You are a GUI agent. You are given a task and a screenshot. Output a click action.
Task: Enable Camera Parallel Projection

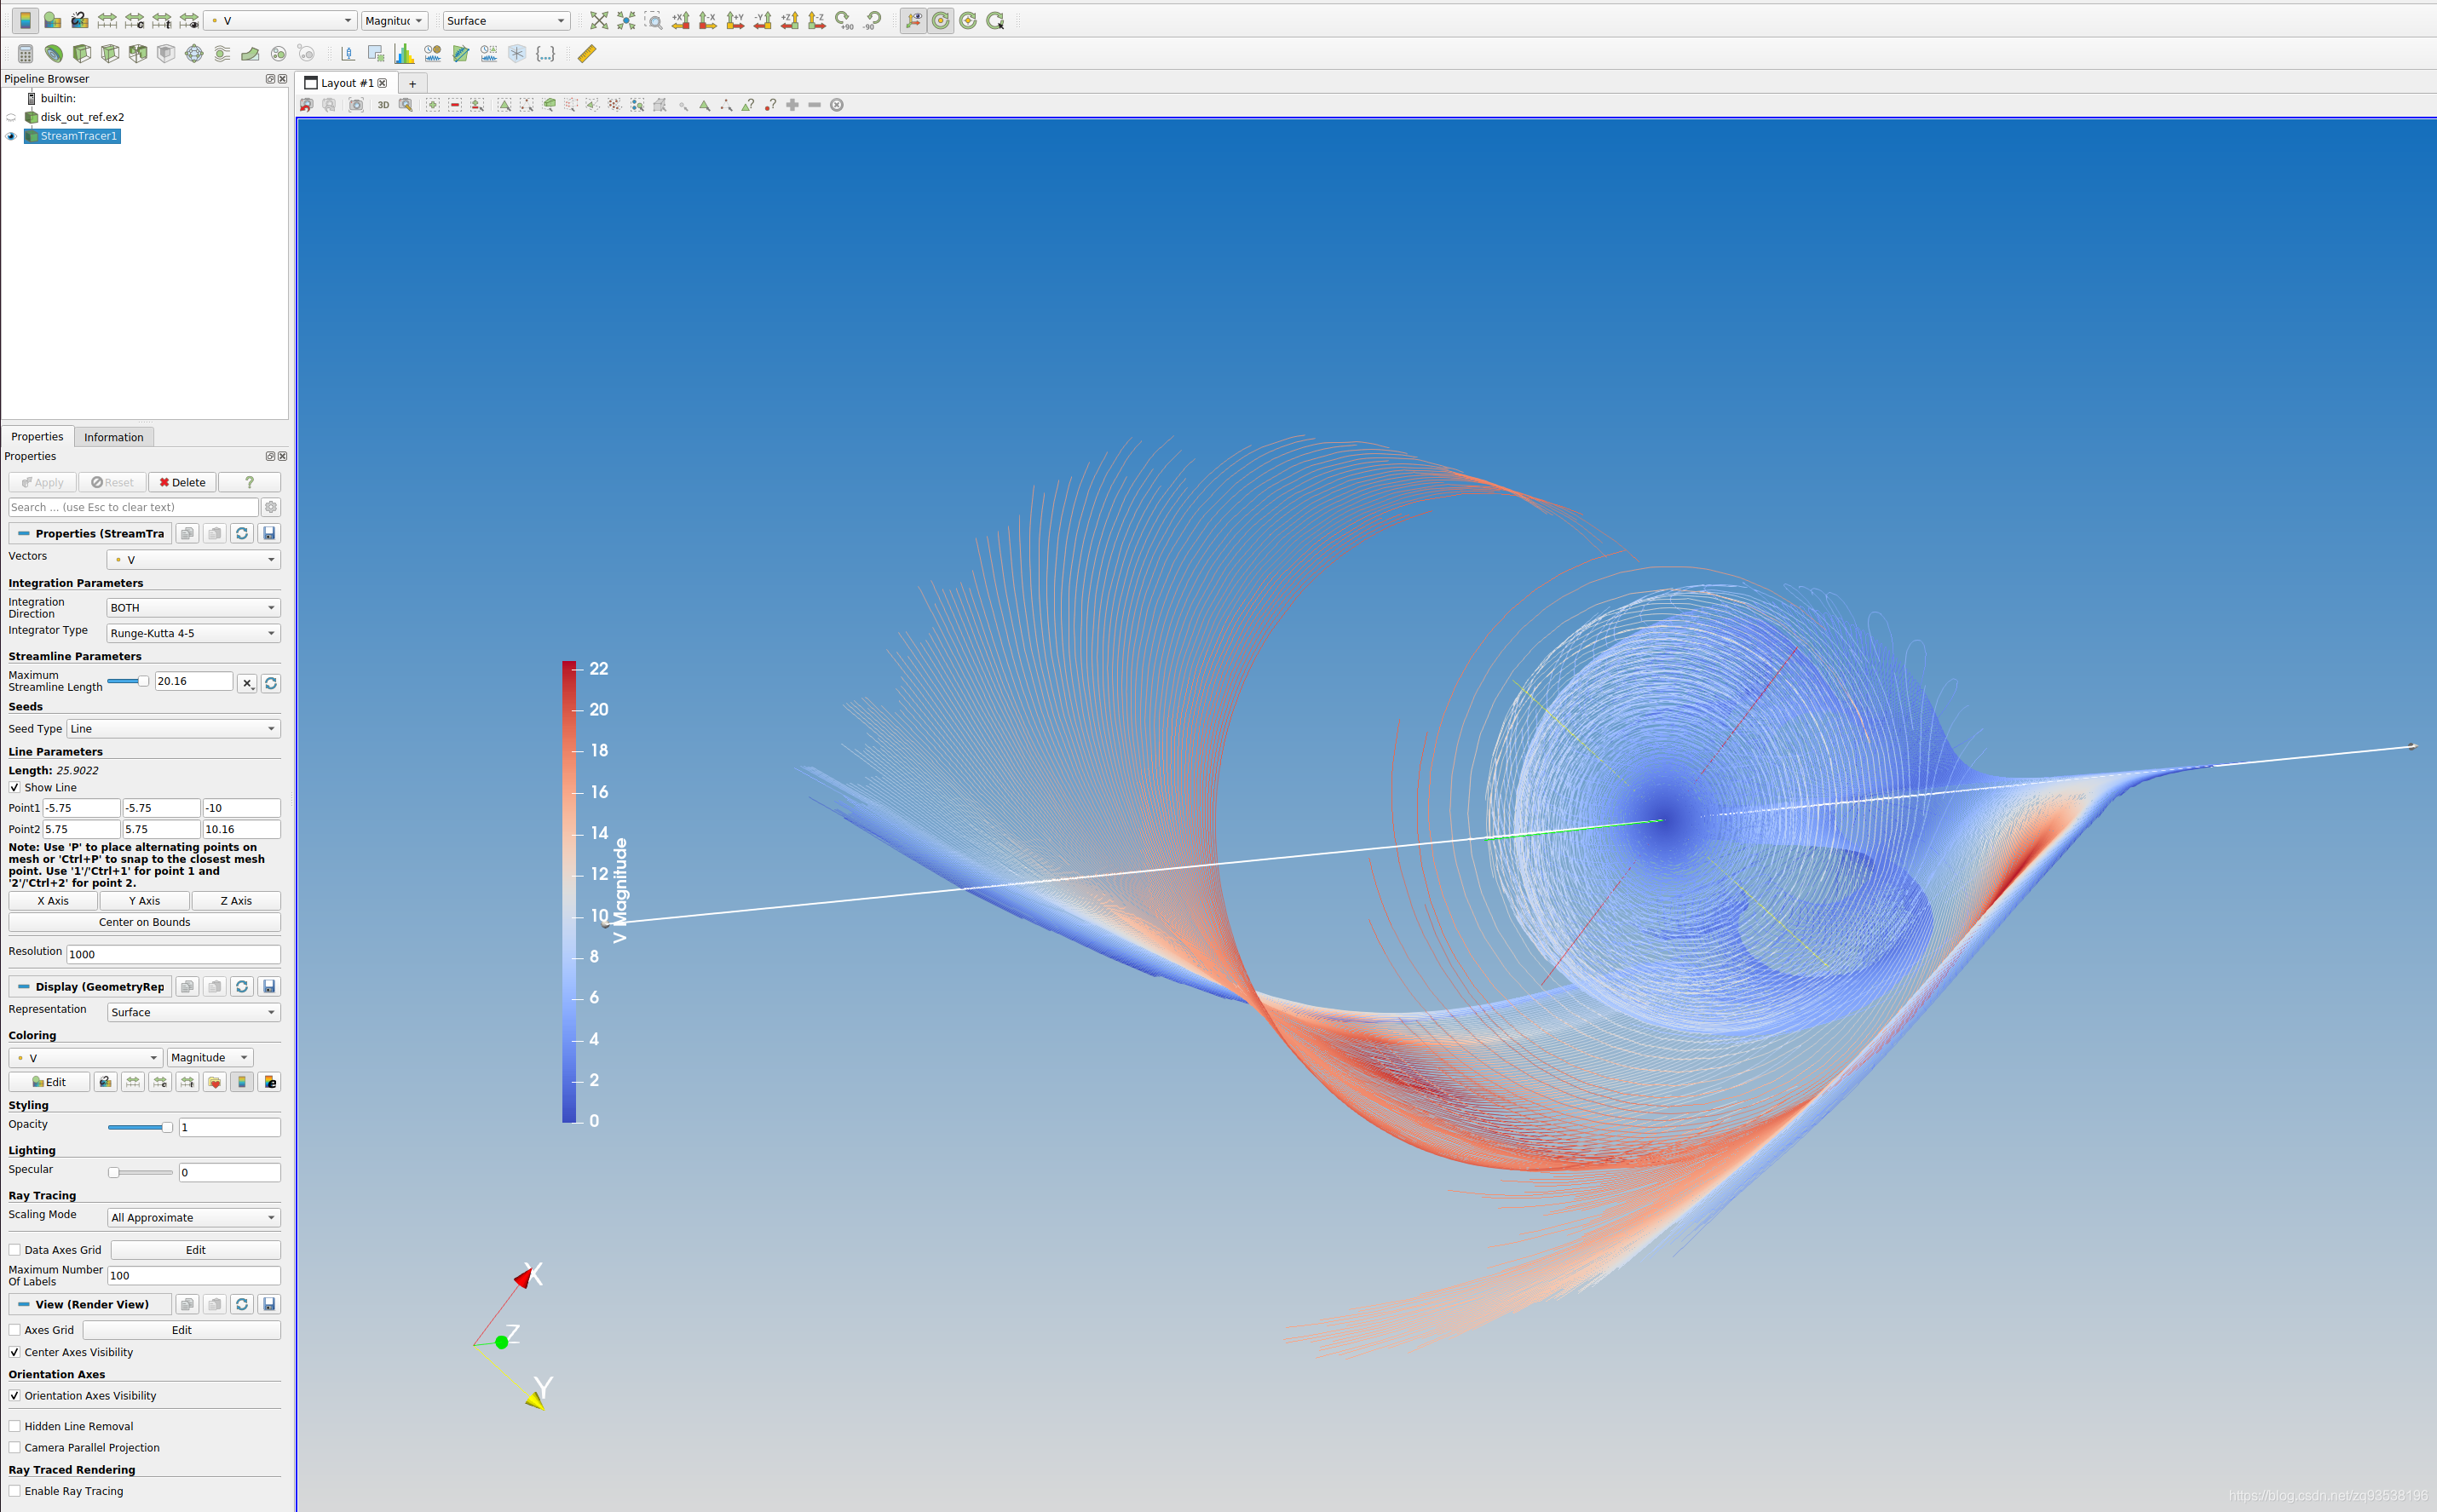15,1447
